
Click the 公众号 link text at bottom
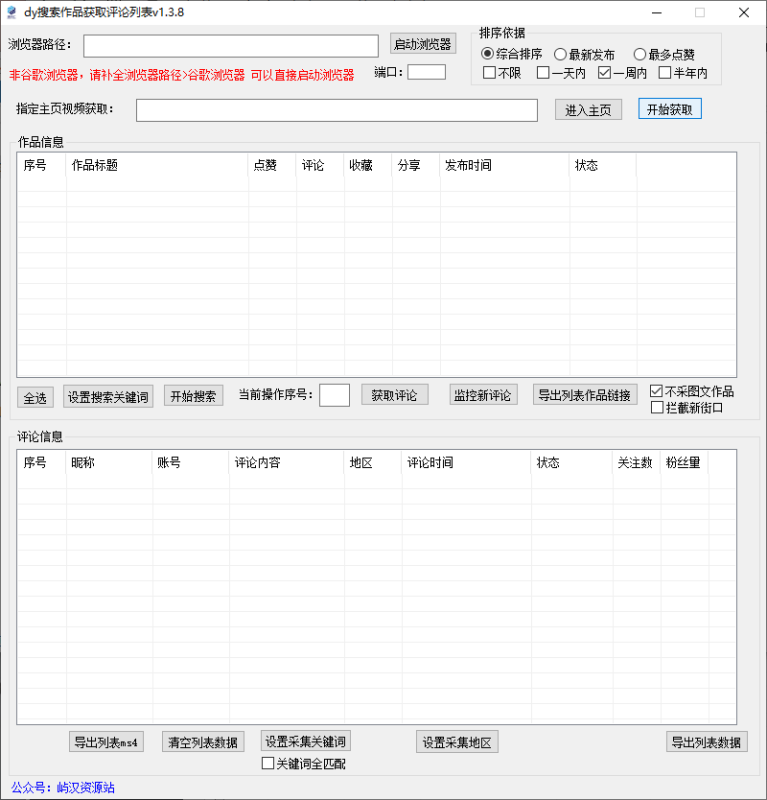point(63,787)
